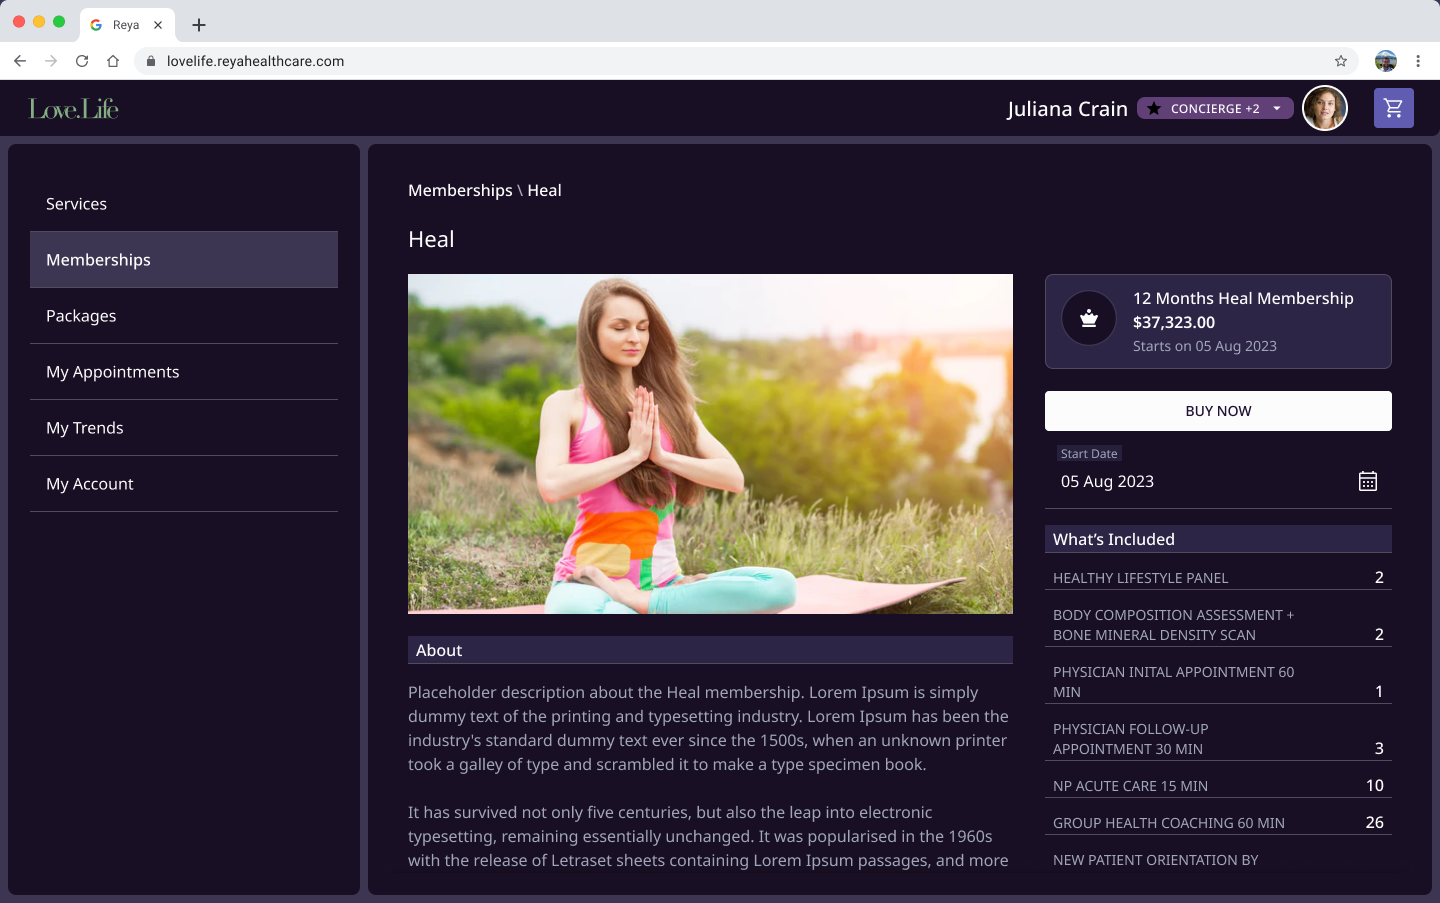This screenshot has width=1440, height=903.
Task: Click the Start Date field value
Action: click(x=1107, y=481)
